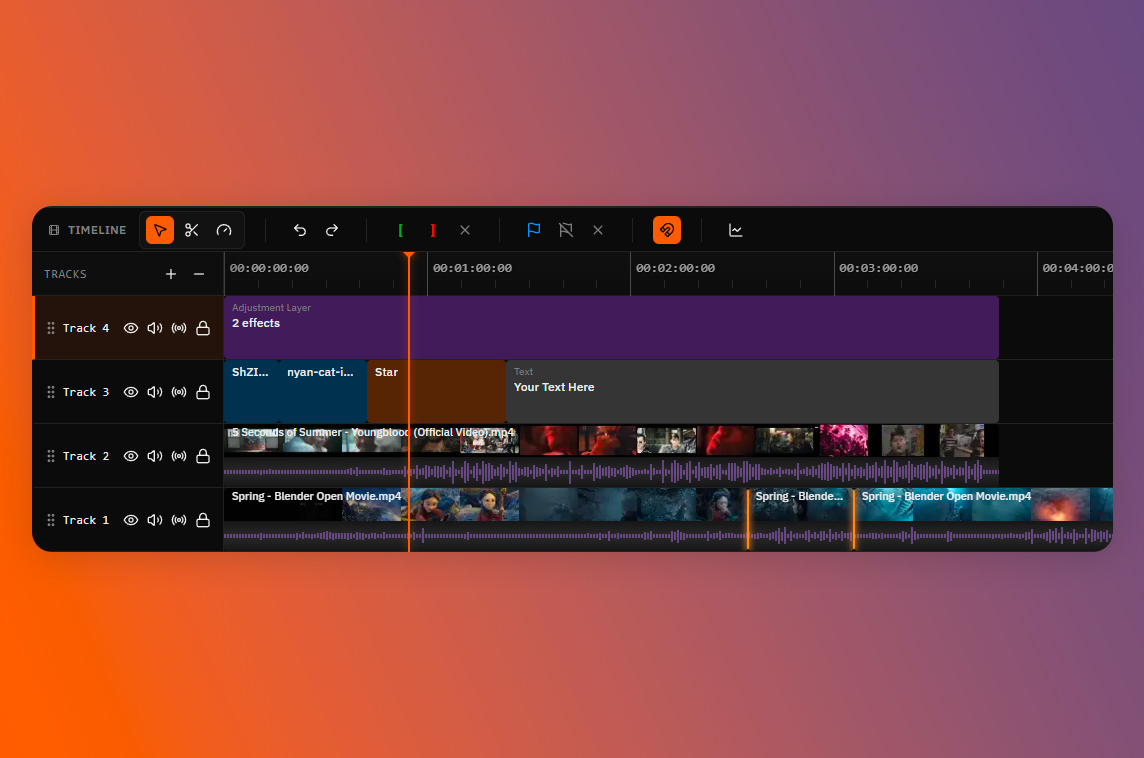
Task: Select the pointer selection tool
Action: click(x=160, y=230)
